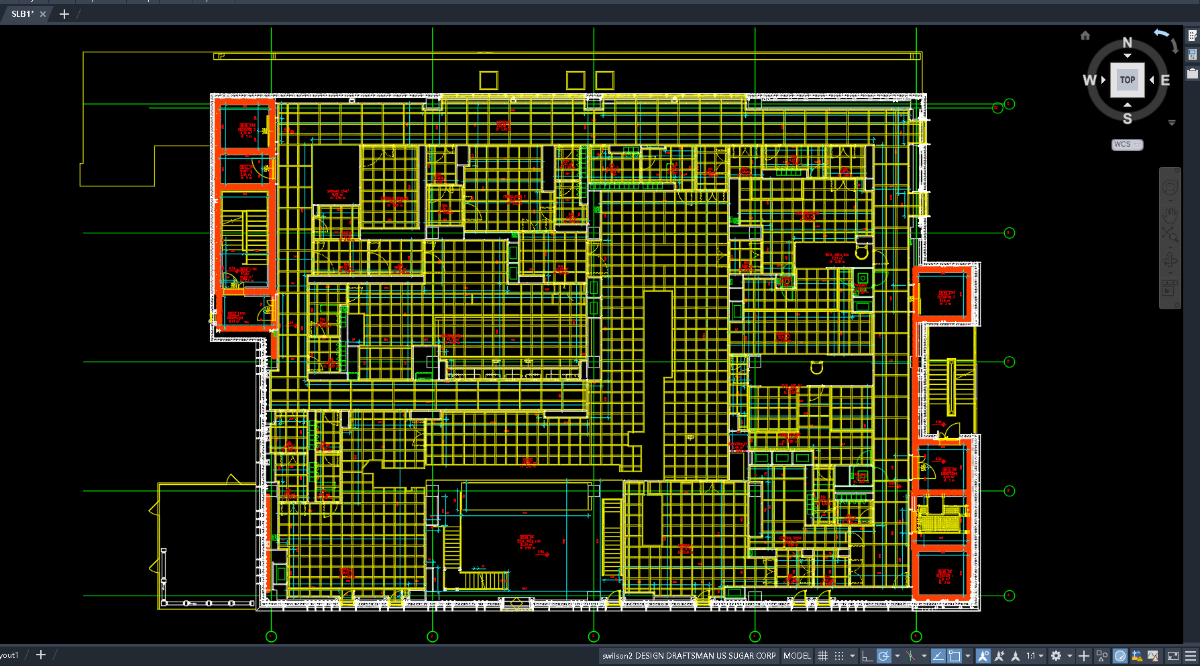Toggle Ortho mode in status bar
The width and height of the screenshot is (1200, 666).
(867, 656)
